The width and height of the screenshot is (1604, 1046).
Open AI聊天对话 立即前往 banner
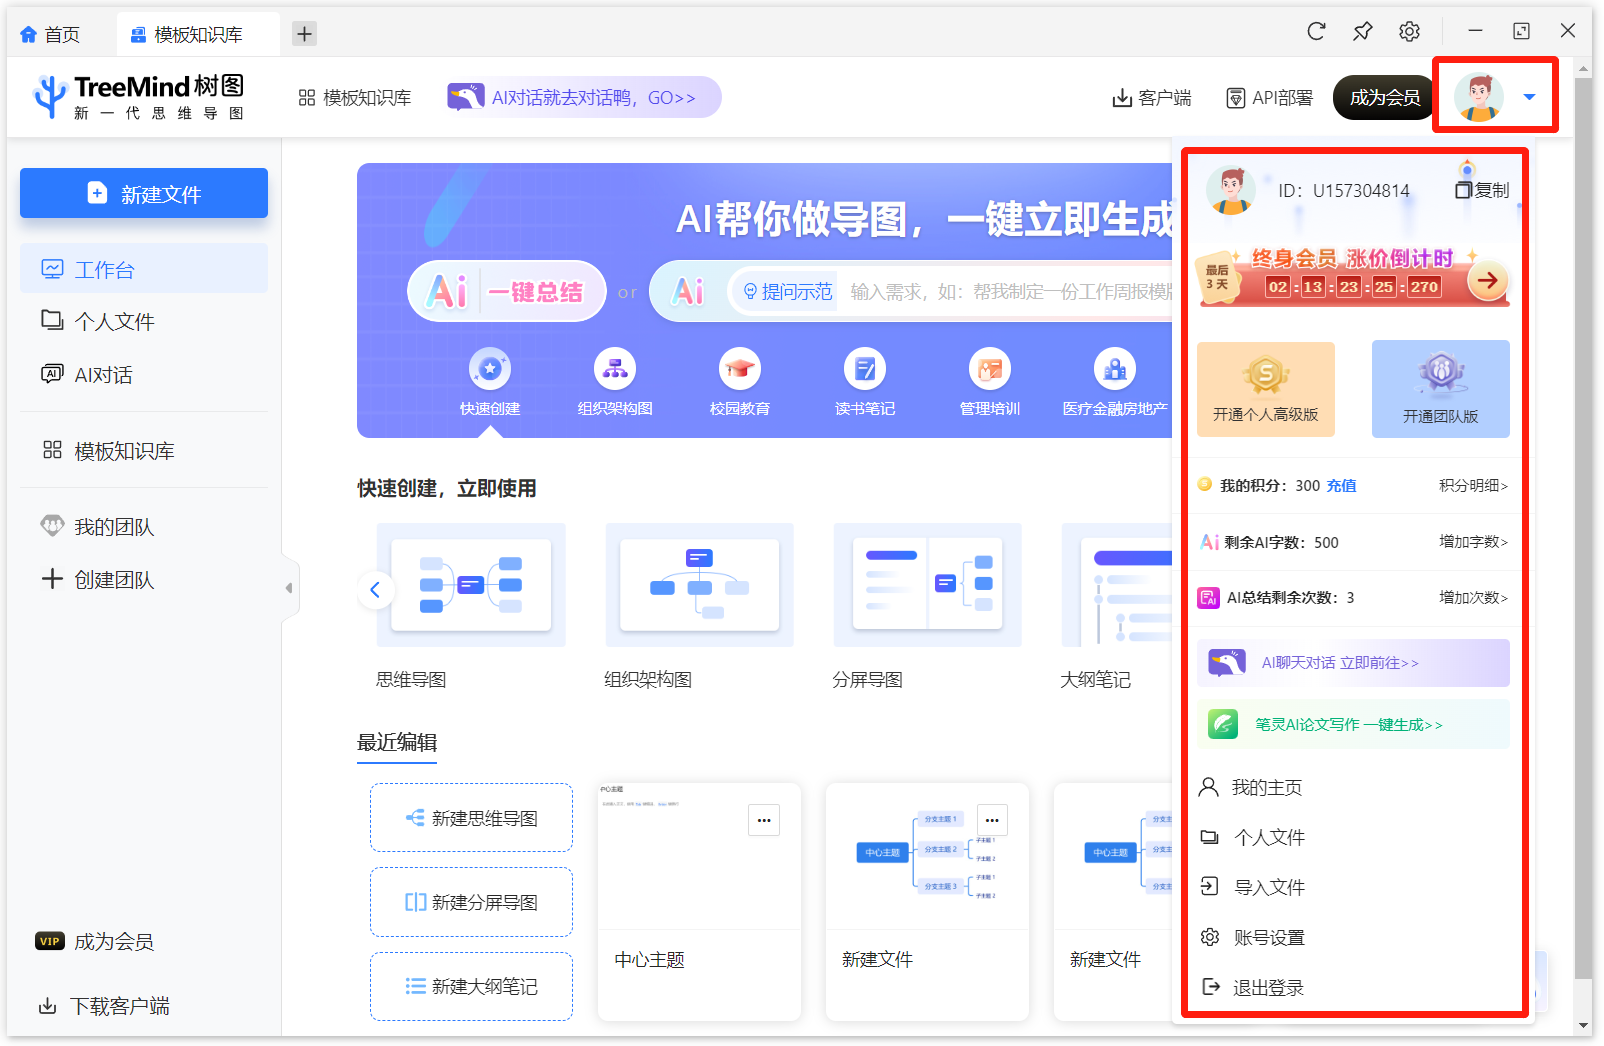point(1353,663)
